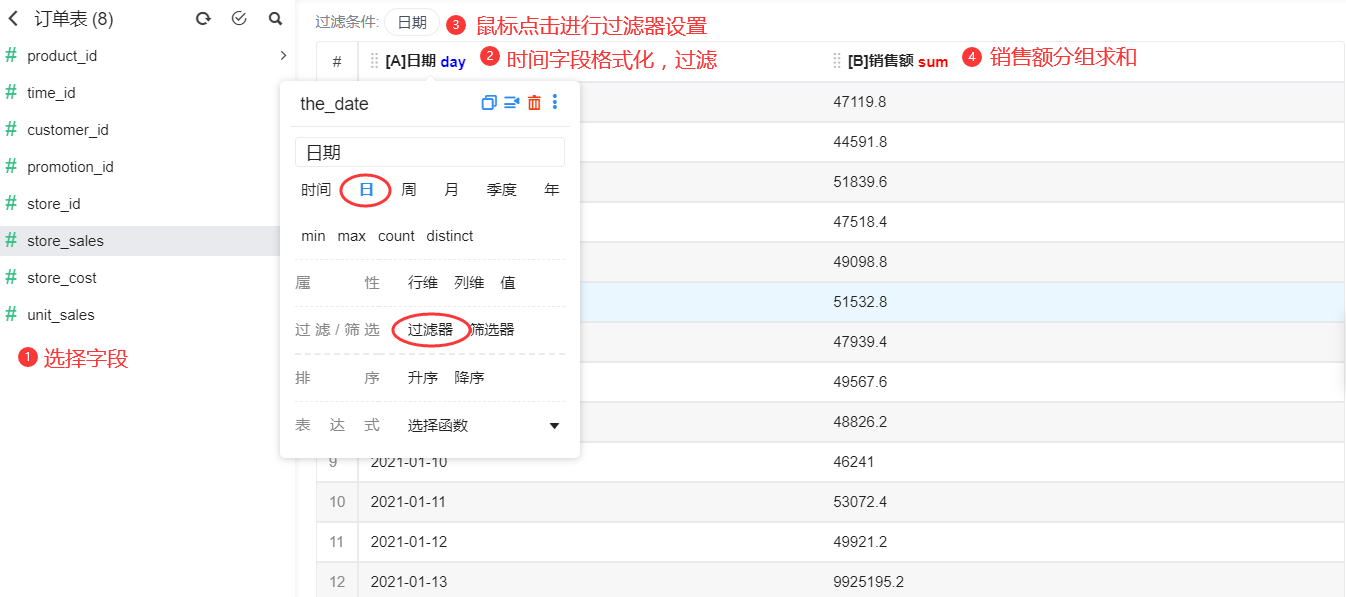Click the # icon beside customer_id
The image size is (1346, 597).
[11, 129]
